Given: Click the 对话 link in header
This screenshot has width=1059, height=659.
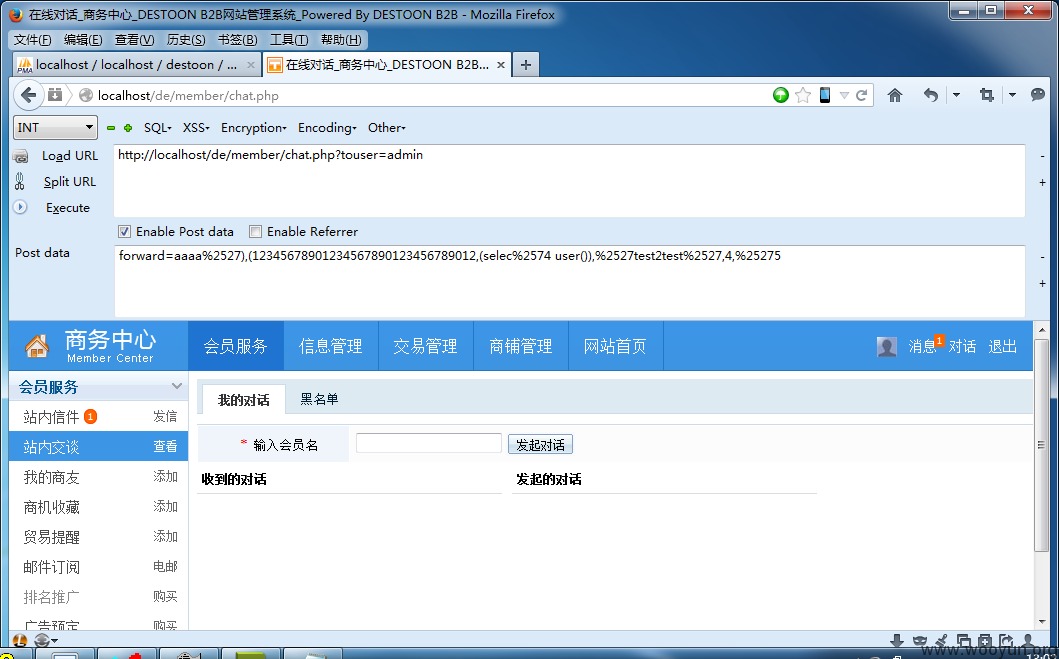Looking at the screenshot, I should pos(962,346).
